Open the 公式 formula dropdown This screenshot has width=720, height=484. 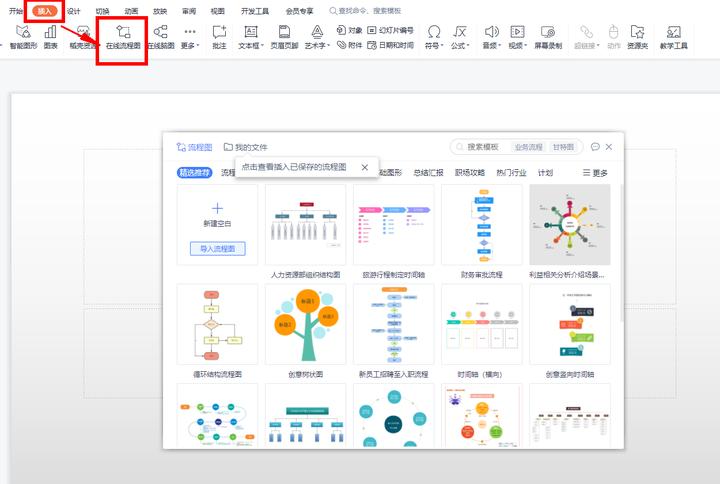(x=460, y=37)
